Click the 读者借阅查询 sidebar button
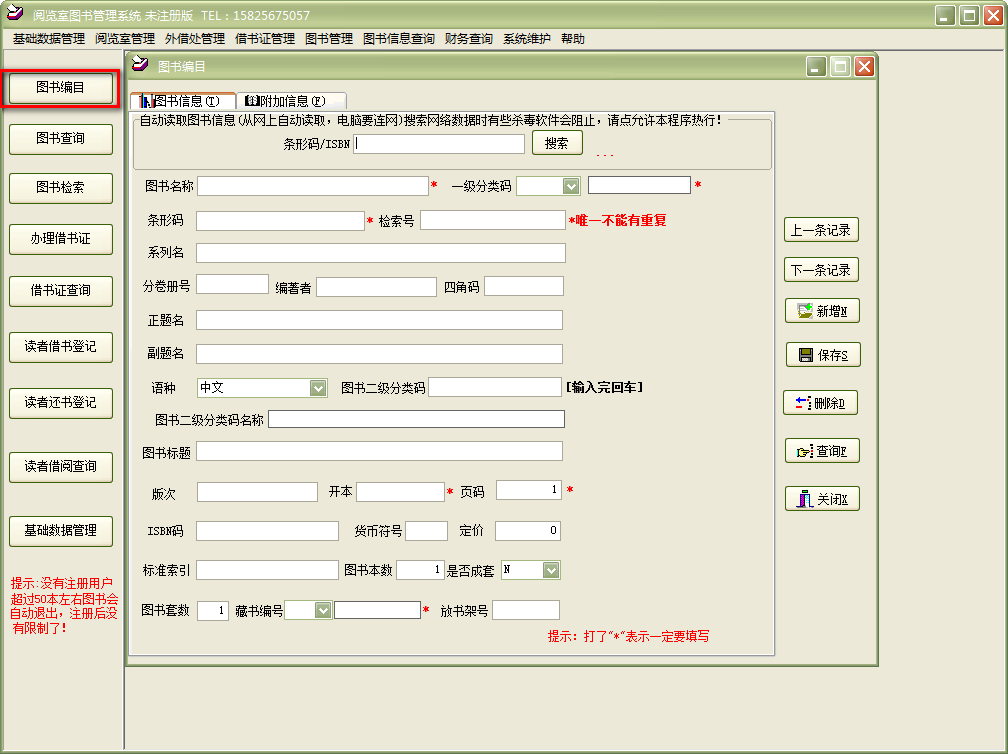 [x=60, y=467]
